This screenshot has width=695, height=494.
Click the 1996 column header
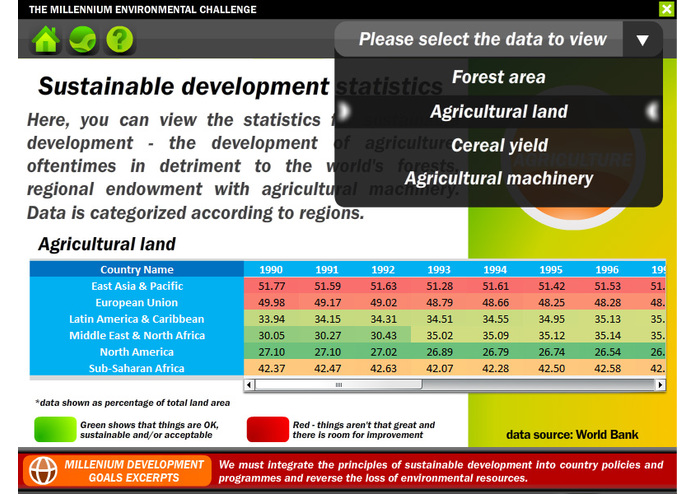(x=607, y=270)
